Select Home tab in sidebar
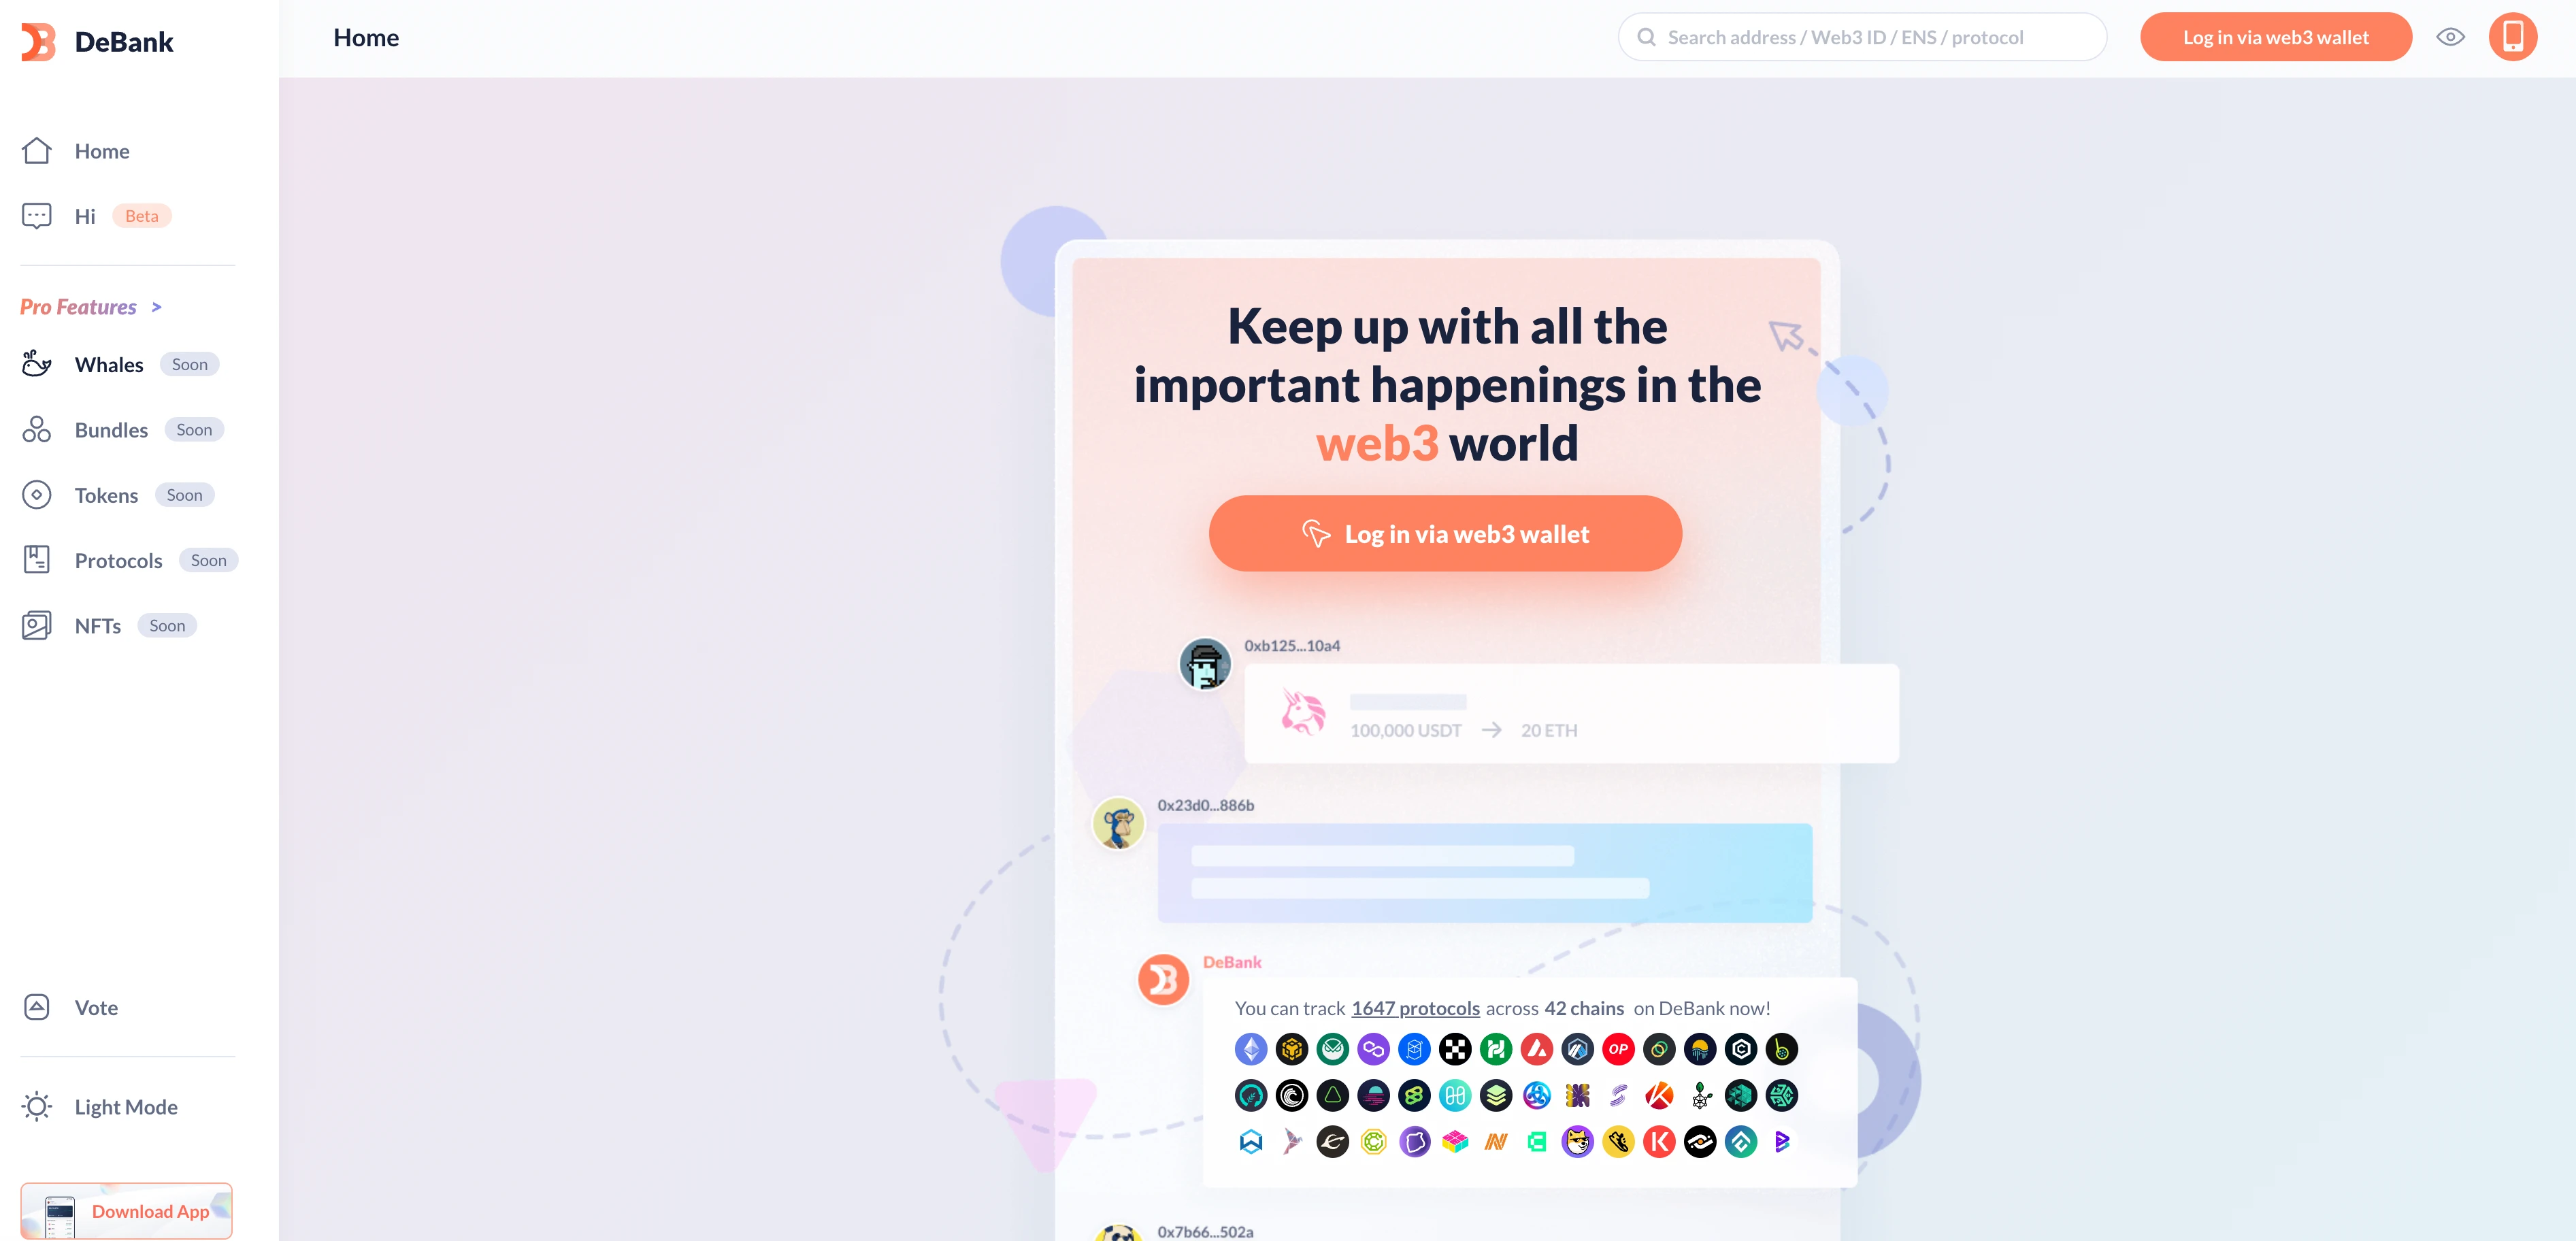Viewport: 2576px width, 1241px height. (x=102, y=150)
